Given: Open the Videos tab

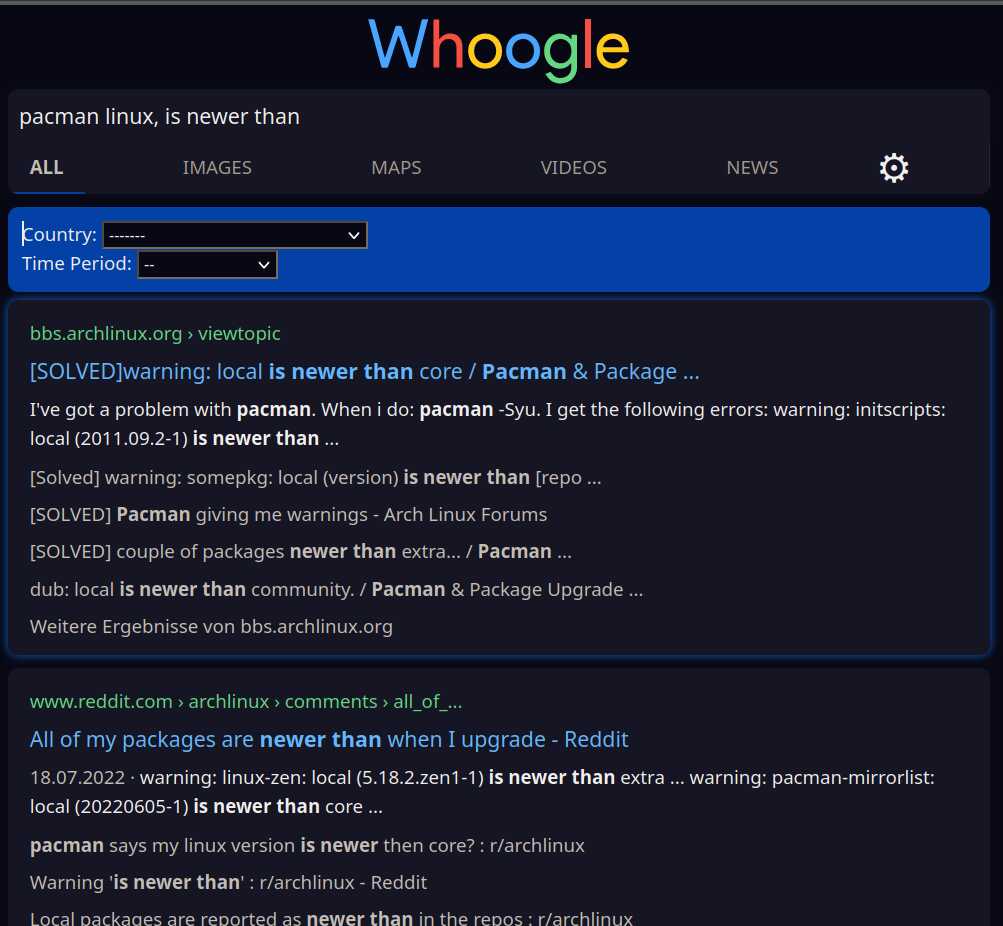Looking at the screenshot, I should pos(573,168).
